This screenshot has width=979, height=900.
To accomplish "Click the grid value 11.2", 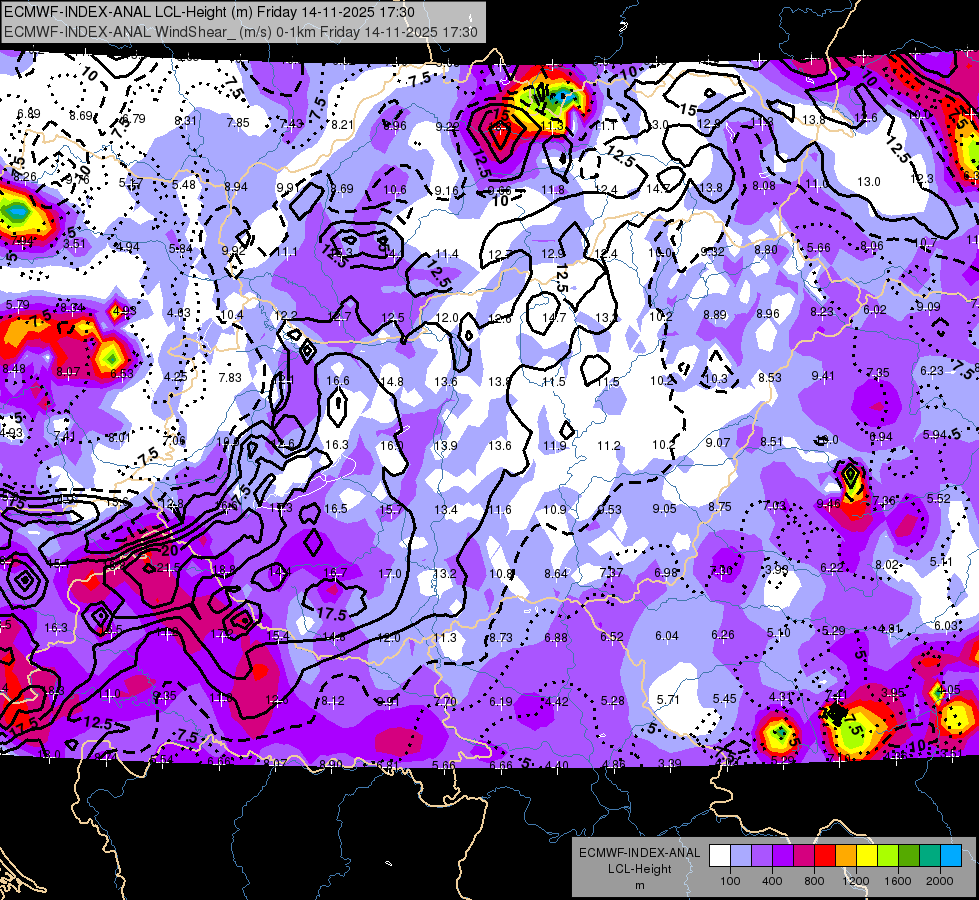I will click(609, 445).
